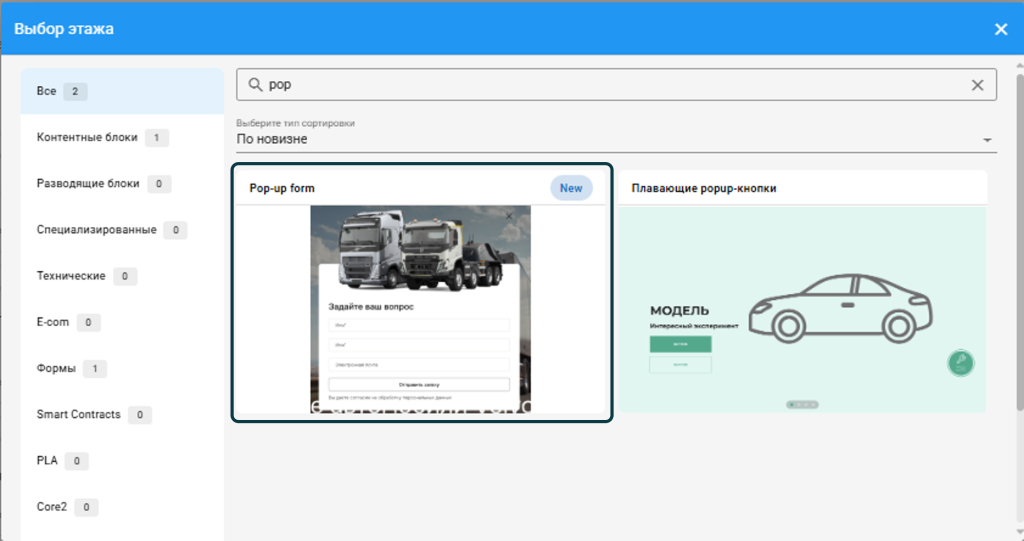Click the search input containing pop
The height and width of the screenshot is (541, 1024).
coord(616,85)
